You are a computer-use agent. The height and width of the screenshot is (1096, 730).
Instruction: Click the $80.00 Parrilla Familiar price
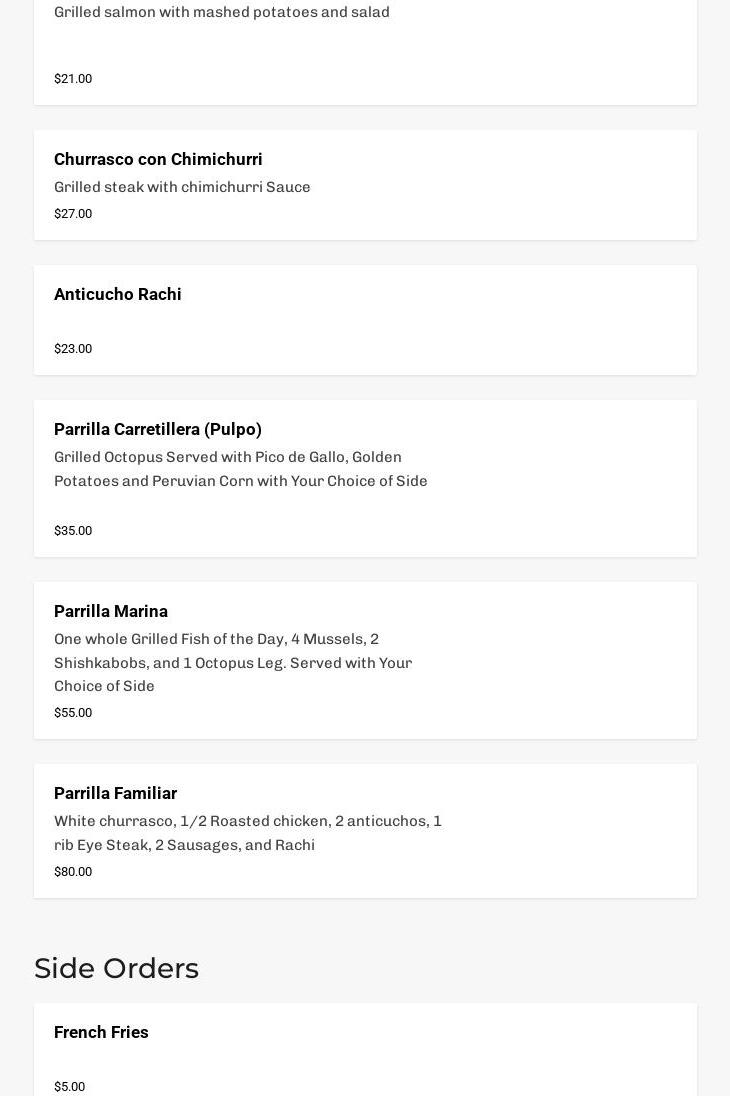pyautogui.click(x=73, y=872)
